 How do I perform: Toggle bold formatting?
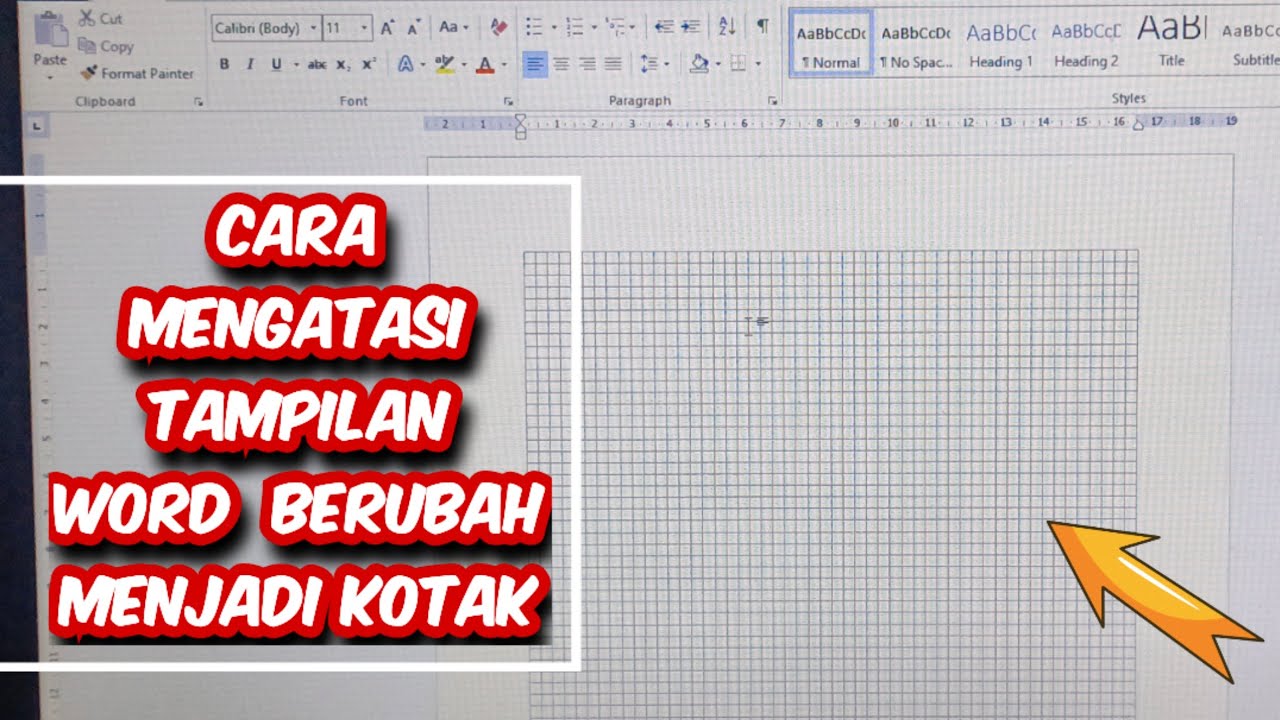(224, 64)
